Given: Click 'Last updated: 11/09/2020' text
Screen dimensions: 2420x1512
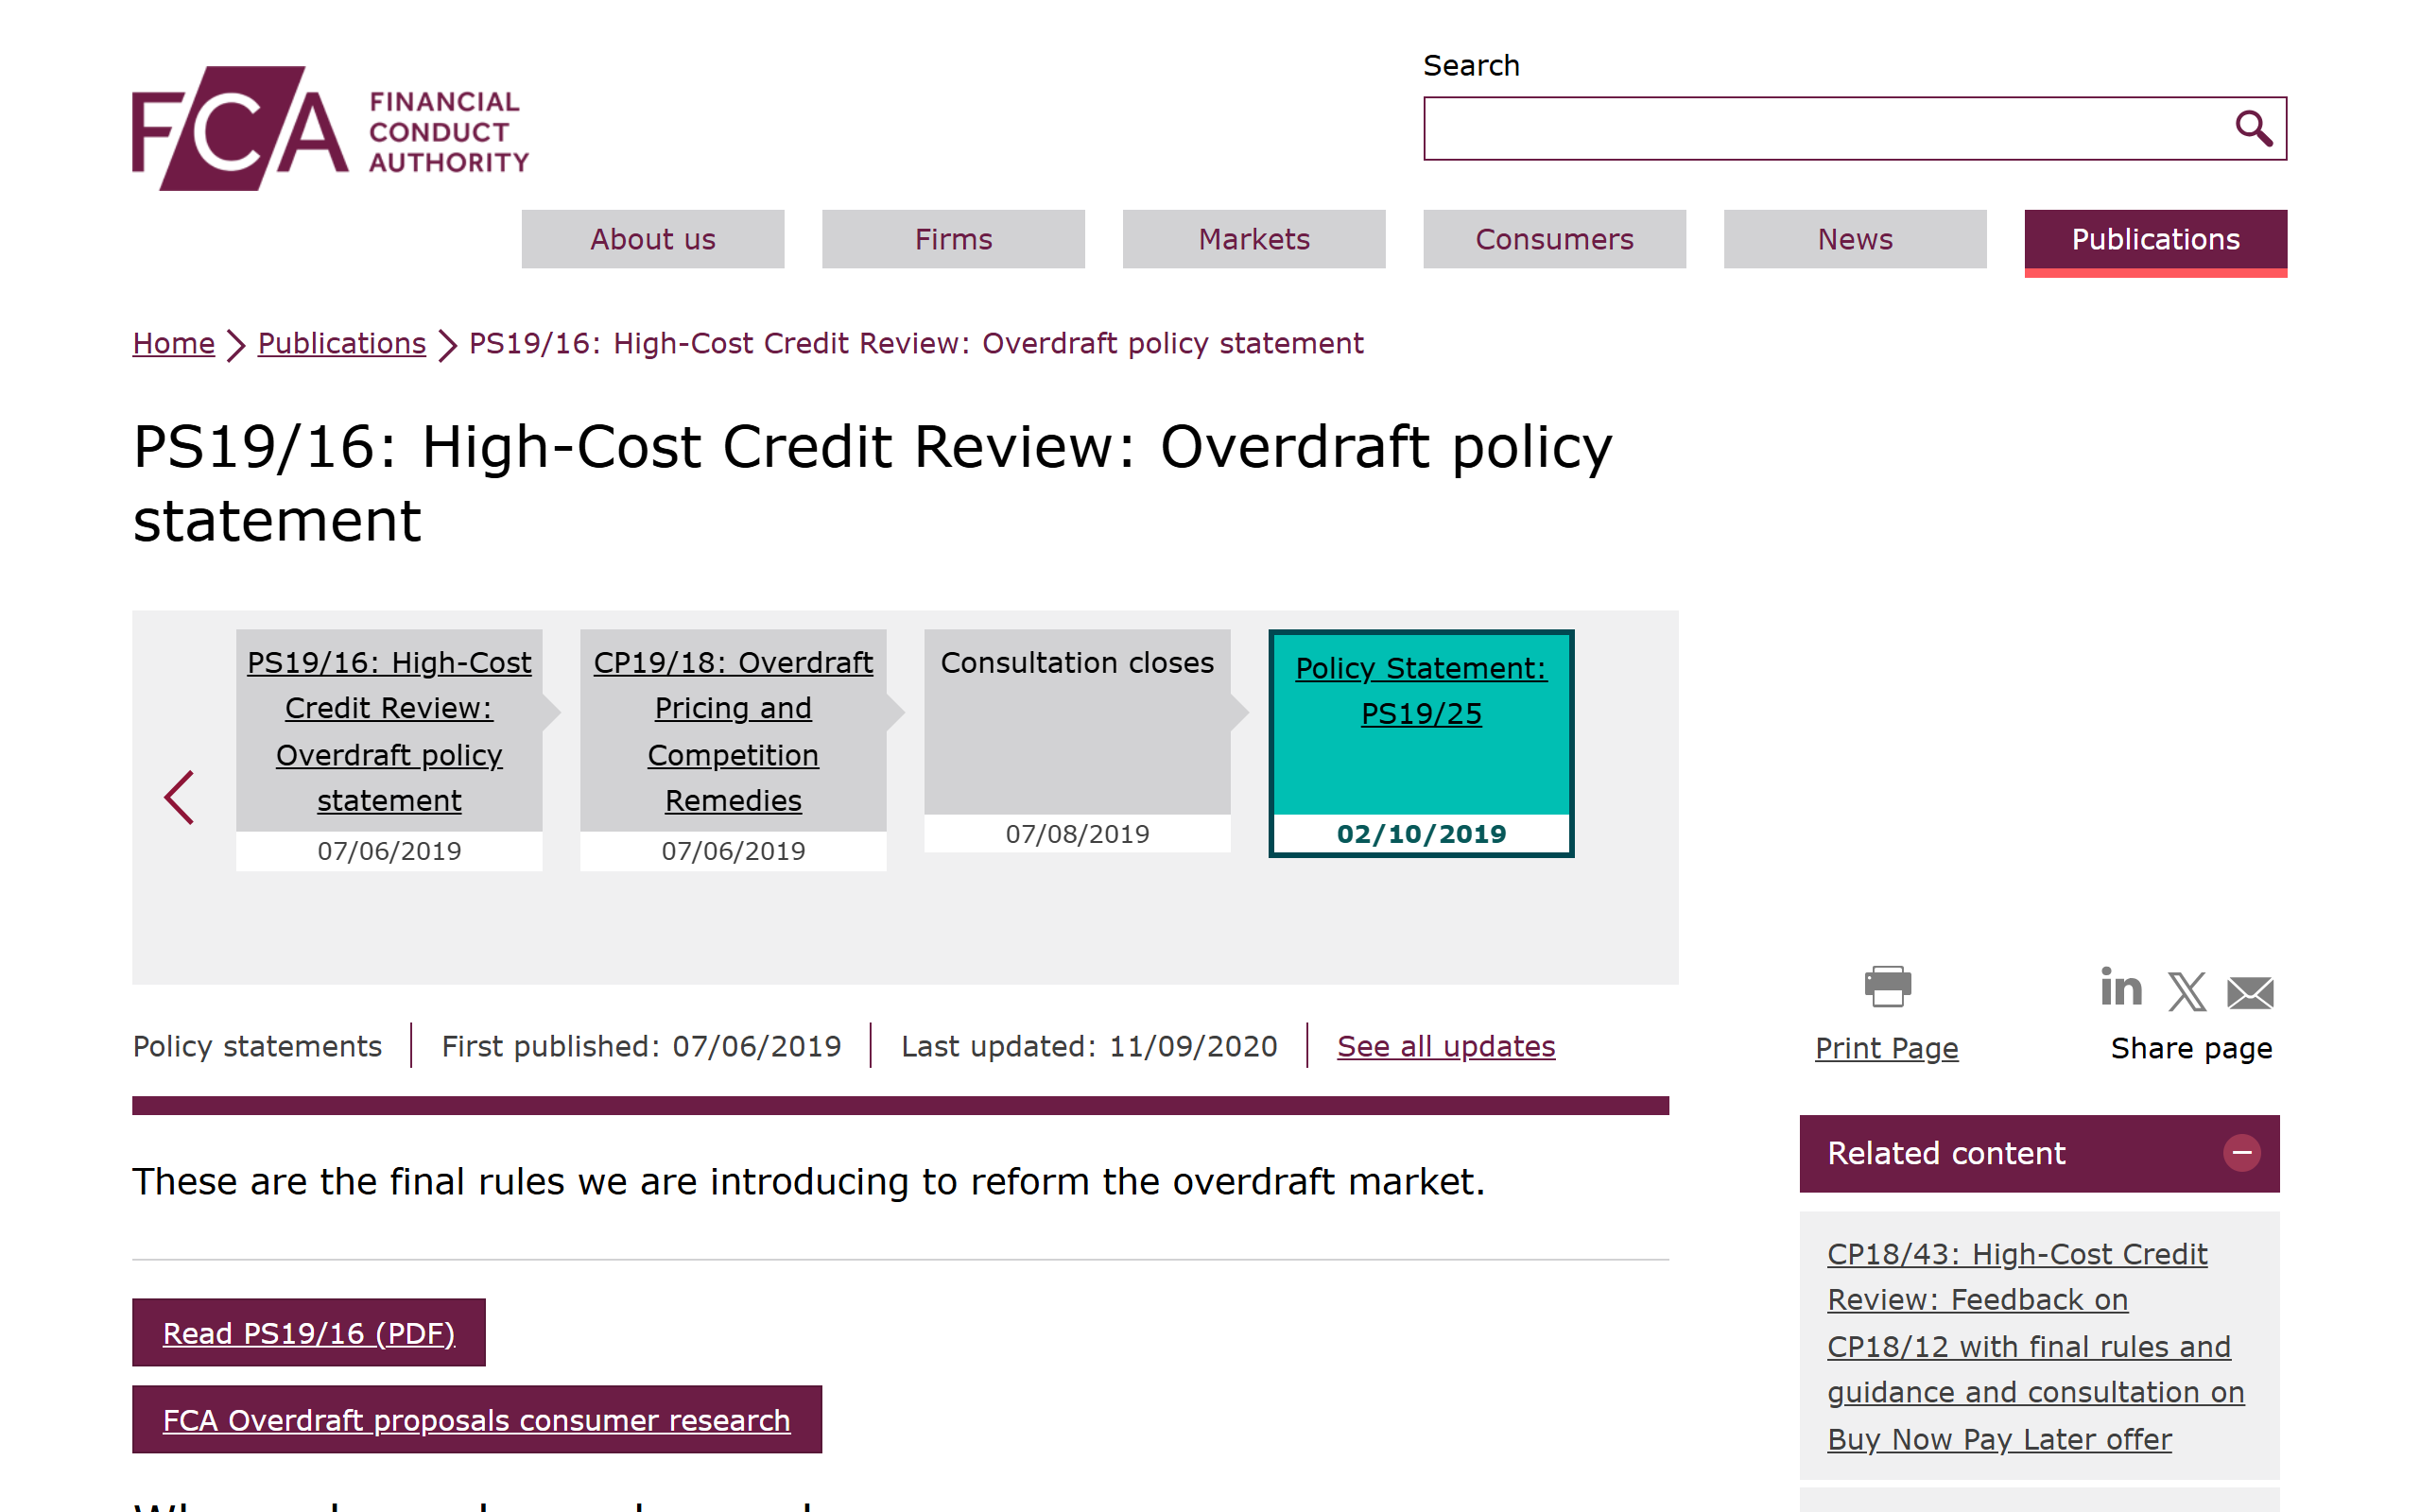Looking at the screenshot, I should pyautogui.click(x=1089, y=1046).
